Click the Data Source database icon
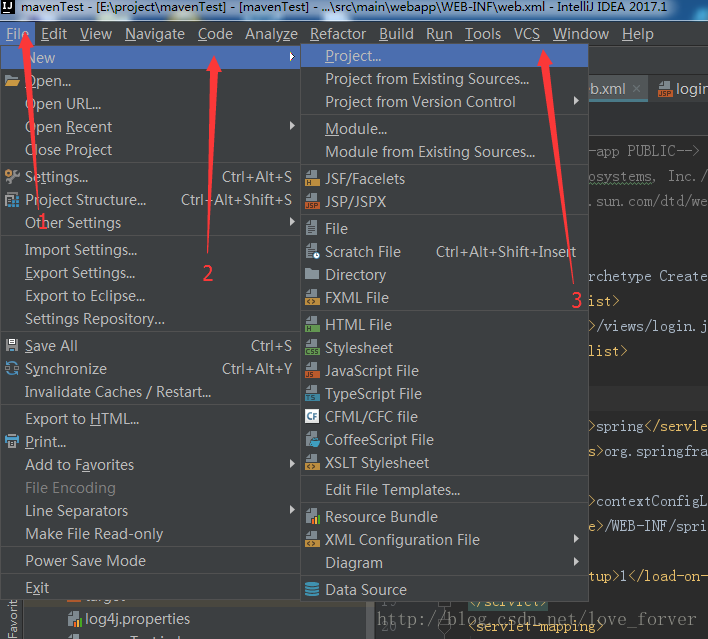 click(312, 589)
